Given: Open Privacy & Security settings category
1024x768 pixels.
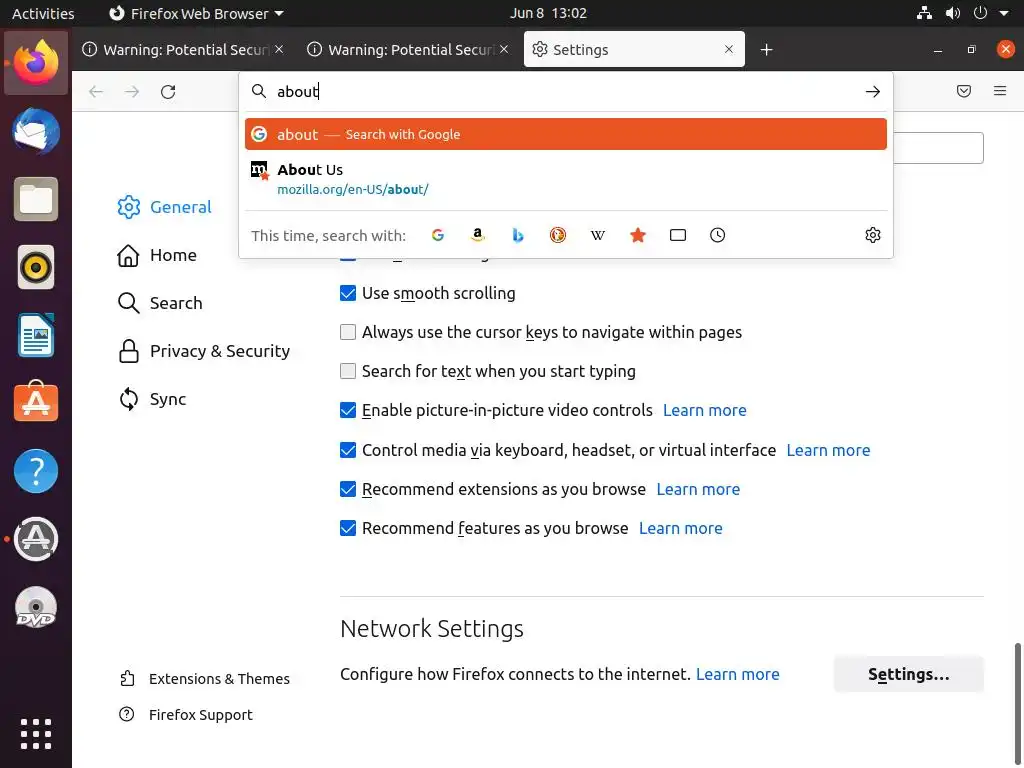Looking at the screenshot, I should (x=219, y=351).
